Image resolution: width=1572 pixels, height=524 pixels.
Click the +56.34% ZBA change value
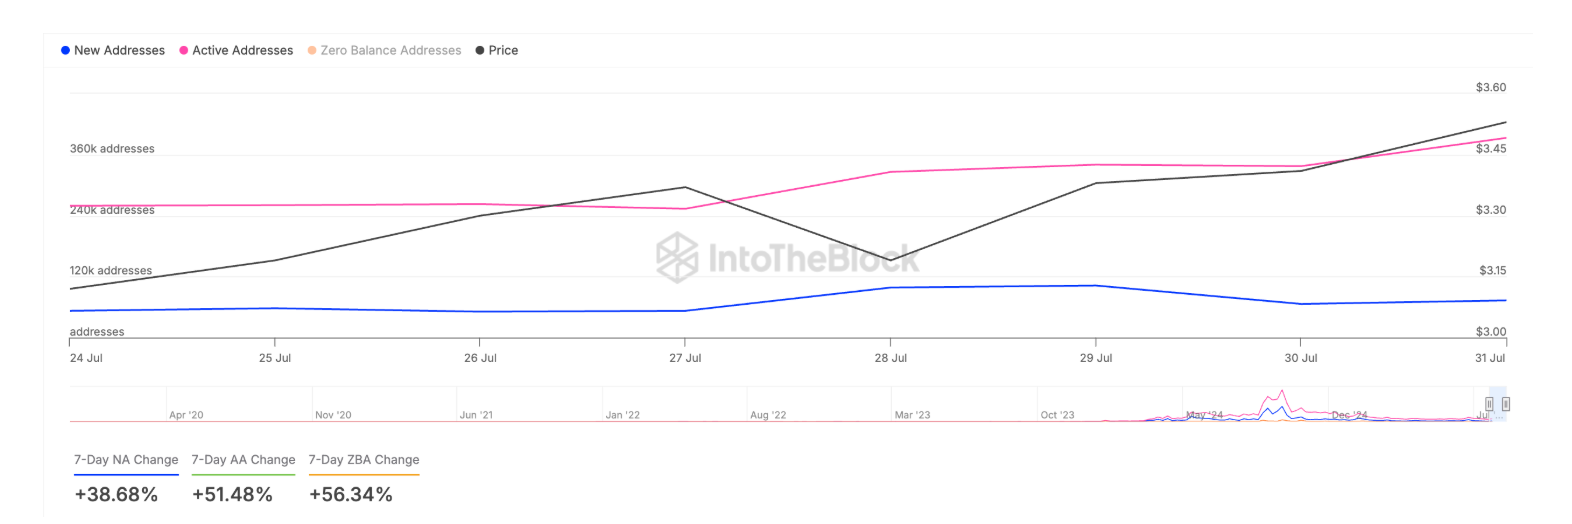pos(351,494)
